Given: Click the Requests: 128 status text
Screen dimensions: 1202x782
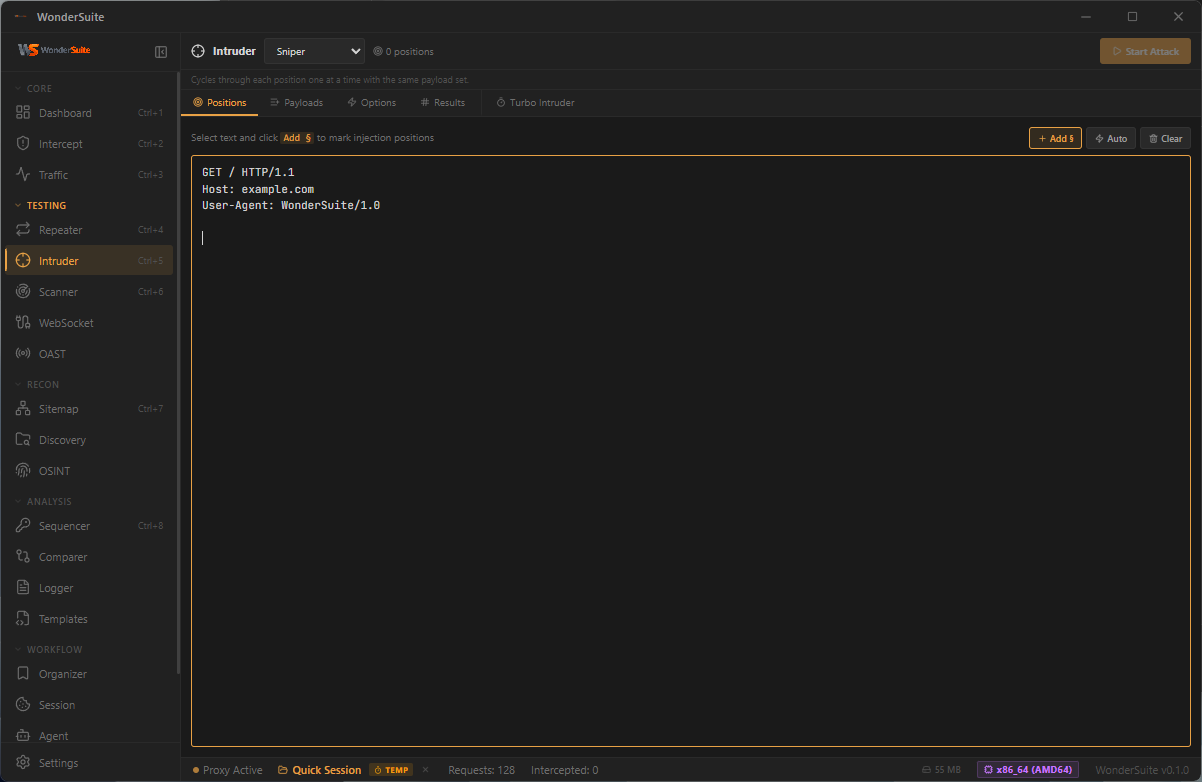Looking at the screenshot, I should 481,770.
